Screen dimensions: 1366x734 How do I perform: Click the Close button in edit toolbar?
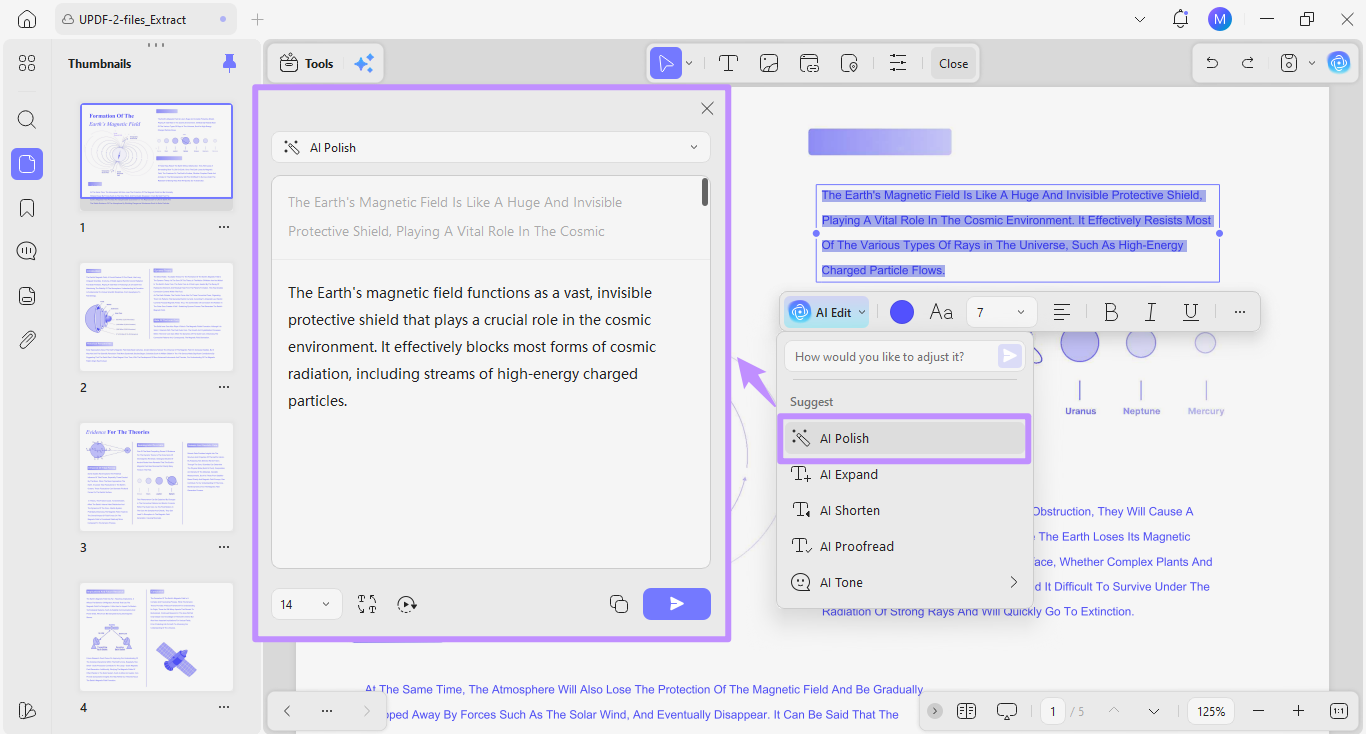[953, 63]
